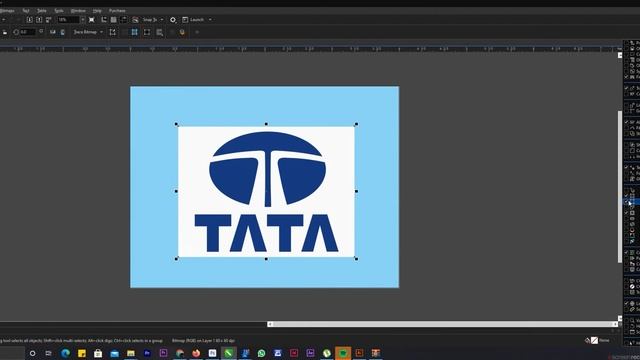Image resolution: width=640 pixels, height=360 pixels.
Task: Click the vertical scrollbar beside the canvas
Action: 620,187
